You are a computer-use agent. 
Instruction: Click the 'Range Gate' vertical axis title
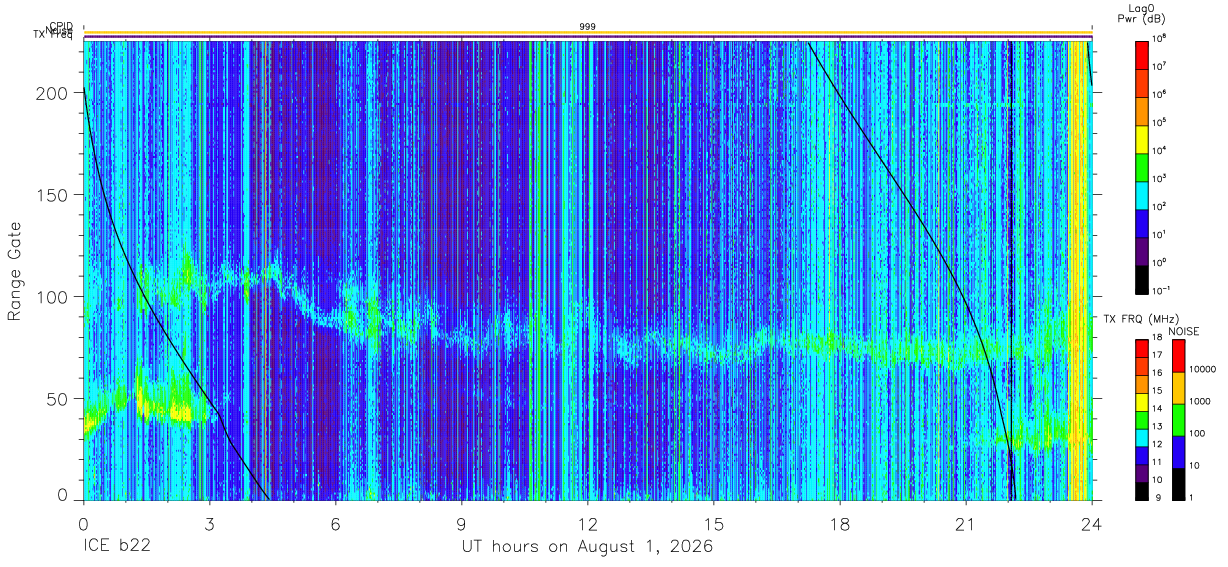(x=15, y=272)
